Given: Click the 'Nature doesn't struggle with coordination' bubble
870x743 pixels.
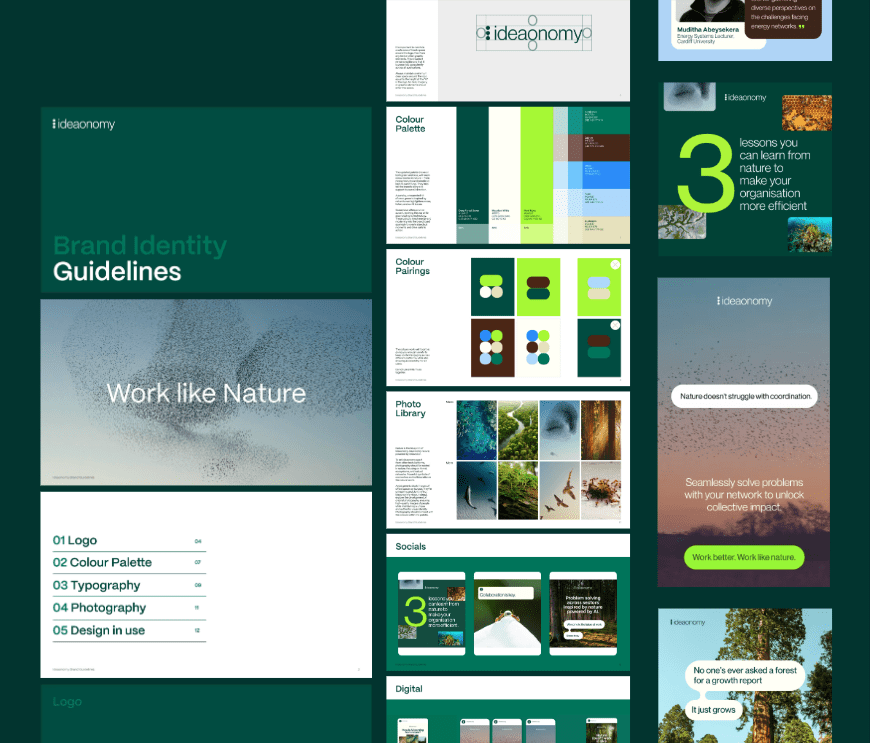Looking at the screenshot, I should (x=743, y=397).
